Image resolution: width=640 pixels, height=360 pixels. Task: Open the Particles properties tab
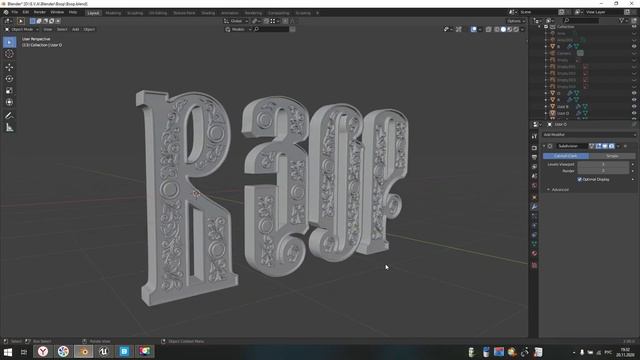point(534,216)
